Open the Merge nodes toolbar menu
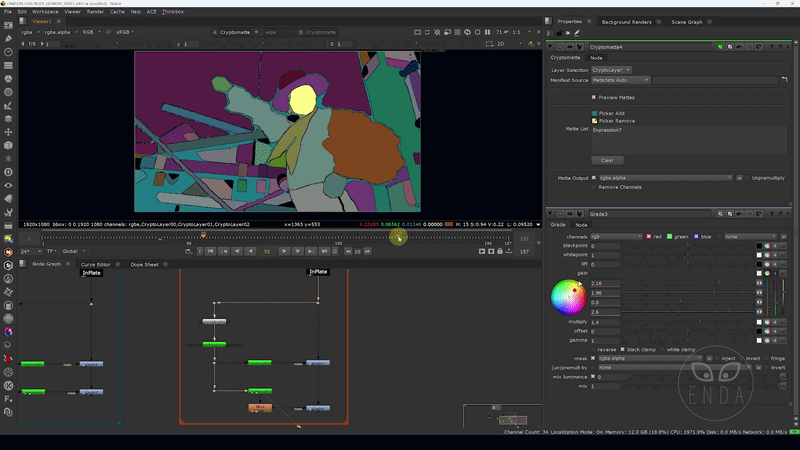 click(8, 119)
